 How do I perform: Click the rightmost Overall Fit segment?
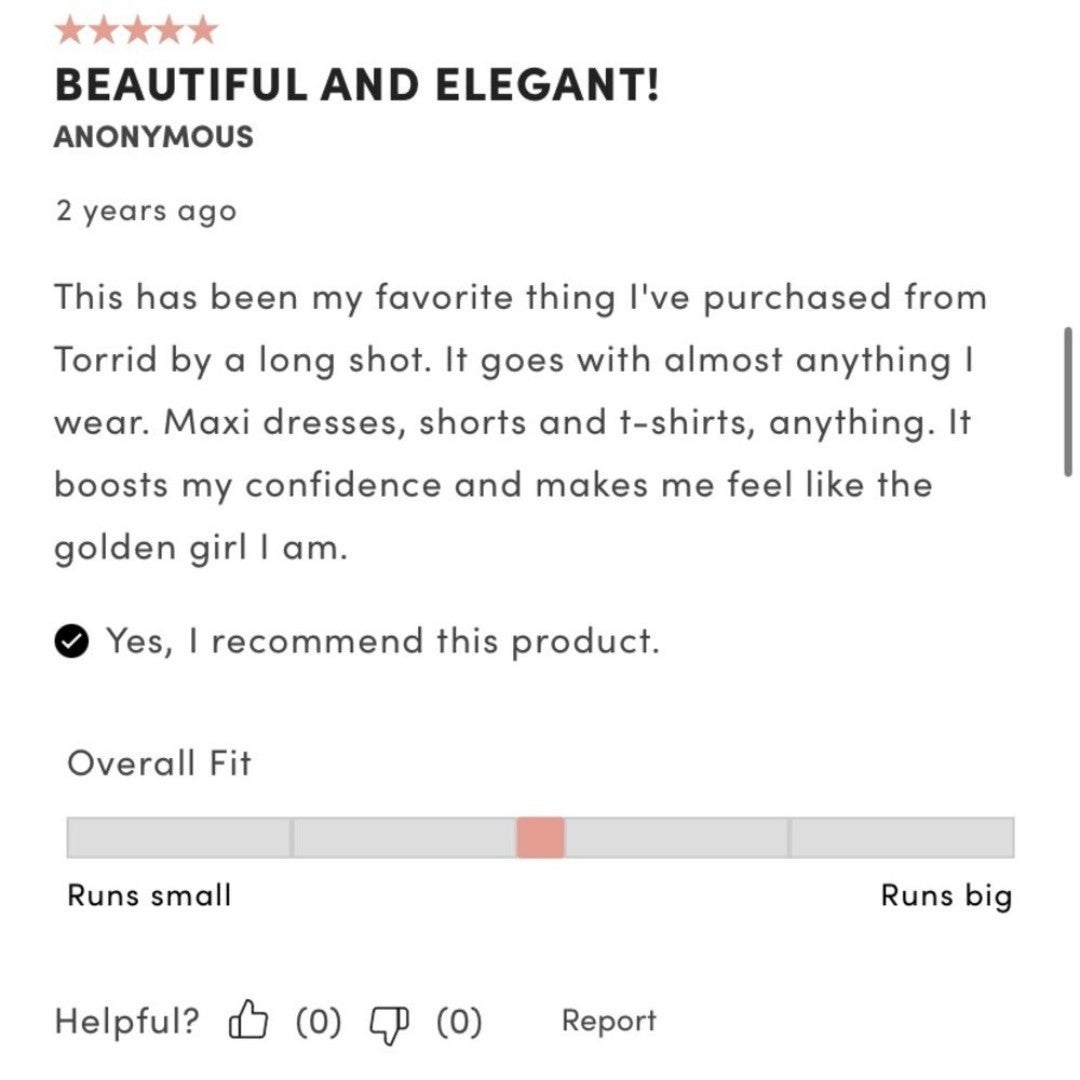(x=902, y=838)
